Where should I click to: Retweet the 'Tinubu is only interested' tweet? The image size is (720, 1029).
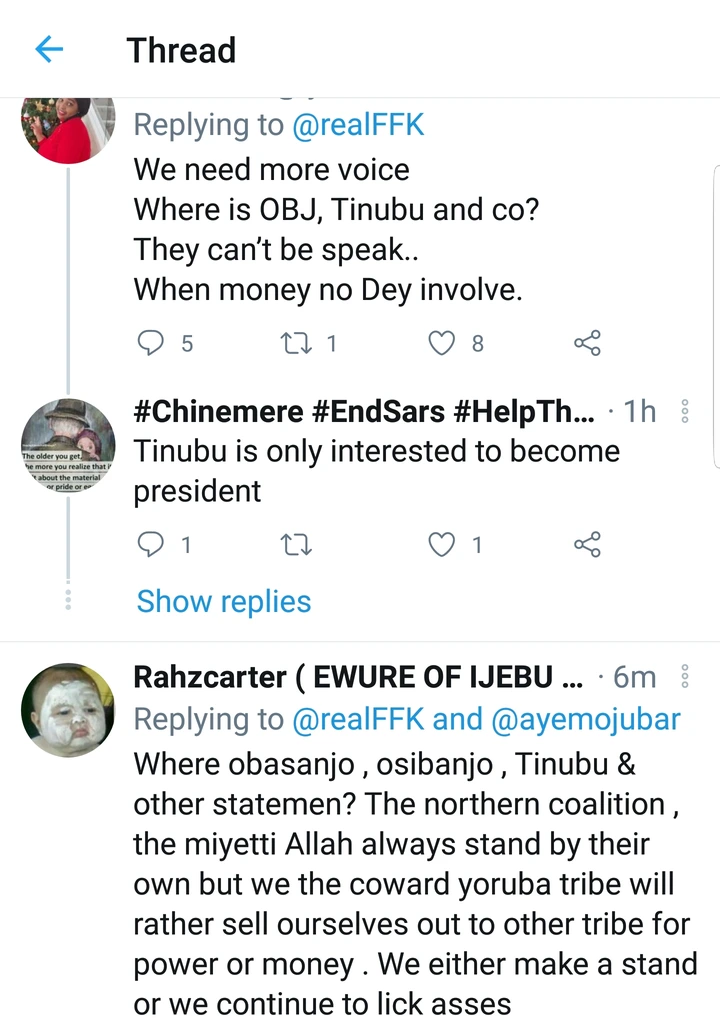click(297, 544)
